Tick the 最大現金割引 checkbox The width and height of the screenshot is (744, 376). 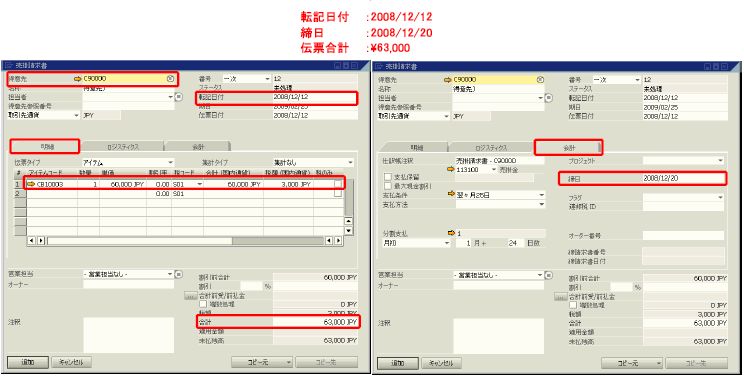[x=388, y=186]
